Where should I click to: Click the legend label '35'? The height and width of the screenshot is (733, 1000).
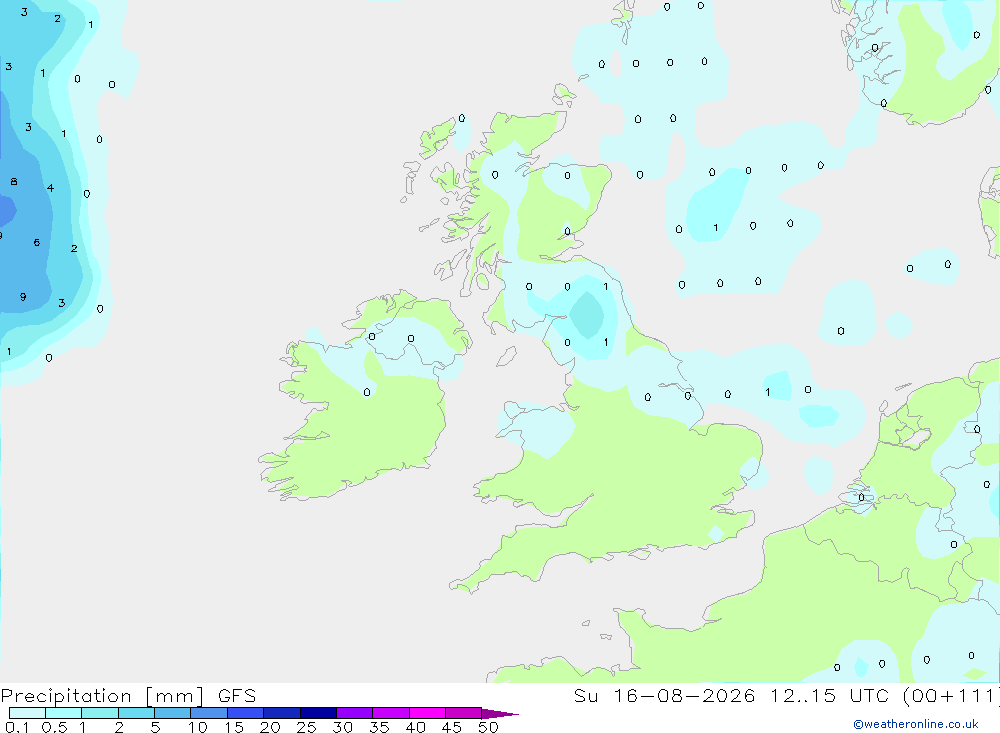pos(379,727)
